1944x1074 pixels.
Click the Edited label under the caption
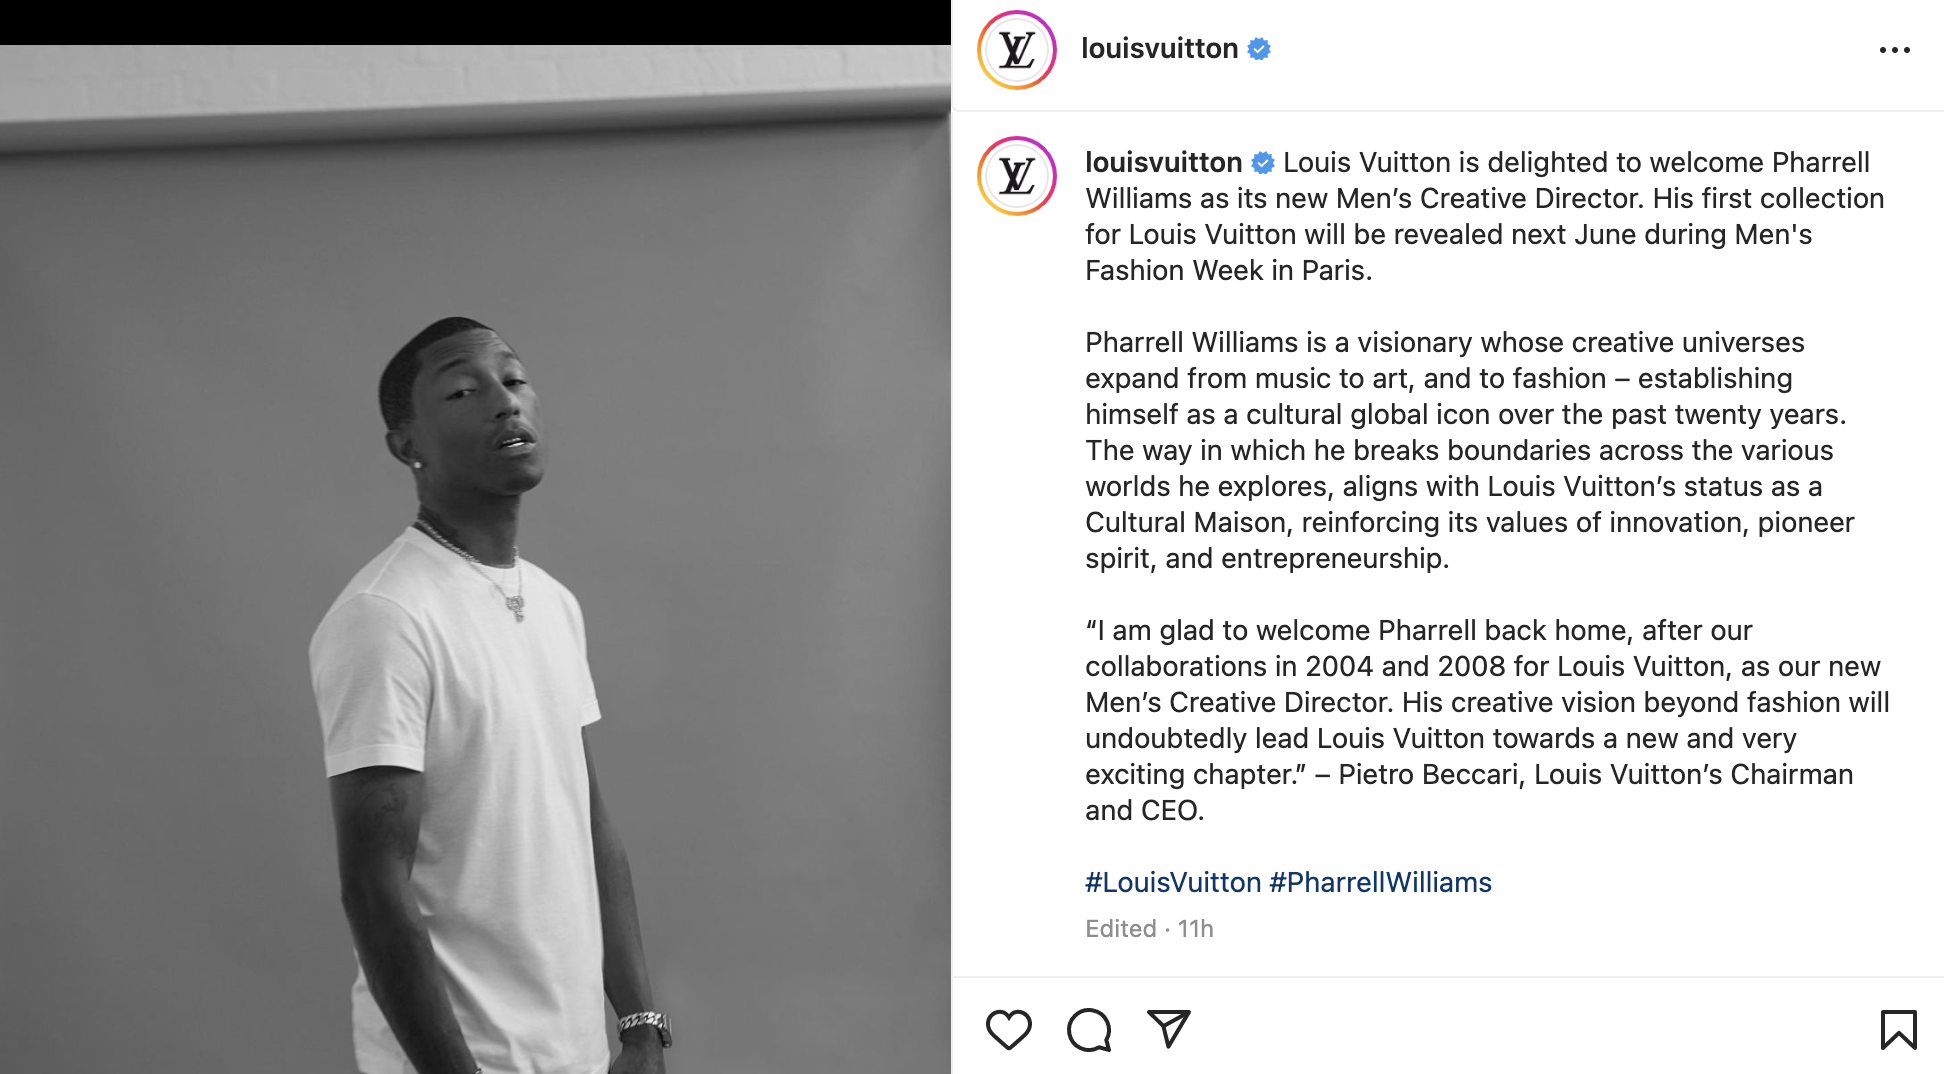[x=1120, y=929]
